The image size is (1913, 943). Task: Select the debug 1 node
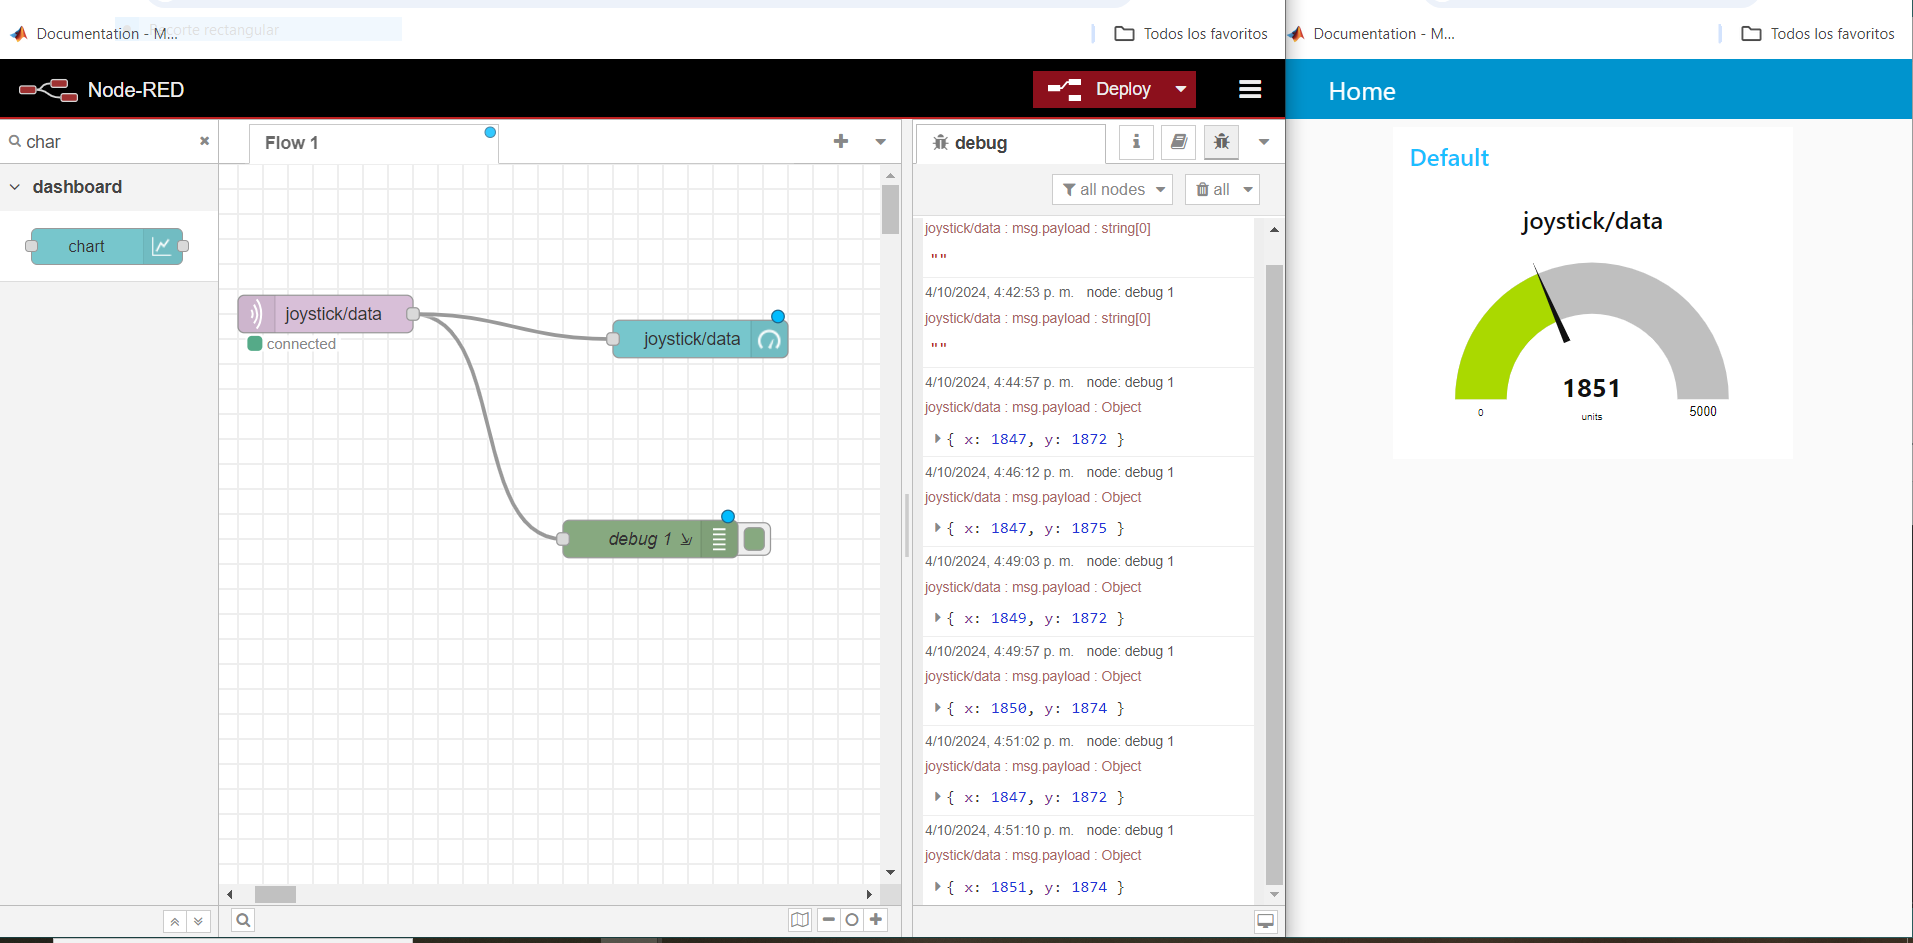[650, 539]
